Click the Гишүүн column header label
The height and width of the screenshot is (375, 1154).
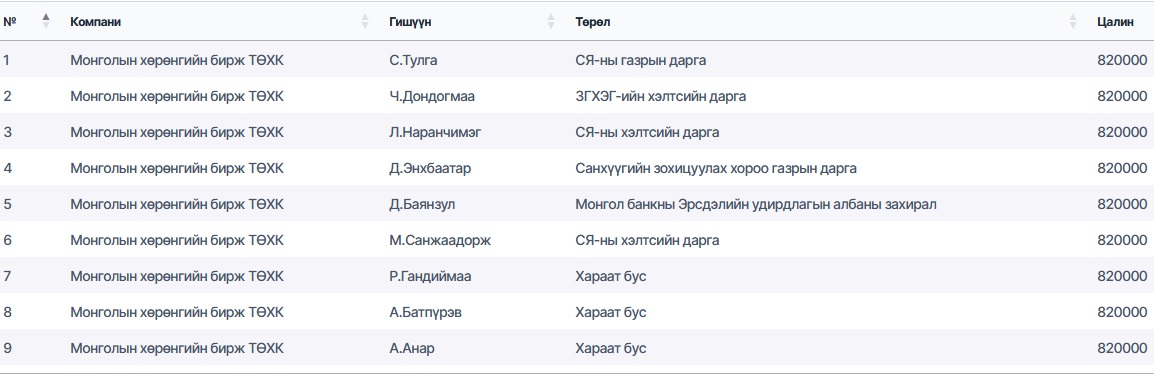coord(410,22)
